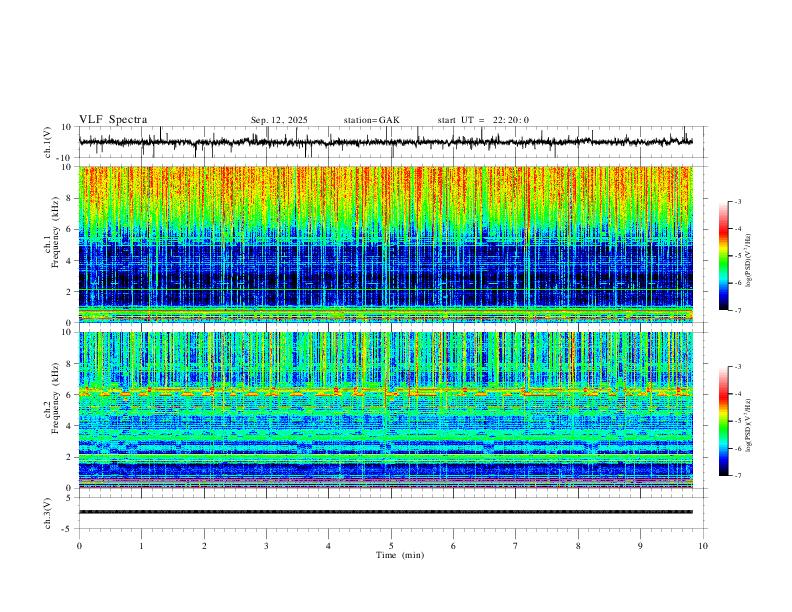Select the ch.2 "Frequency (kHz)" axis label
Screen dimensions: 792x612
pos(55,398)
